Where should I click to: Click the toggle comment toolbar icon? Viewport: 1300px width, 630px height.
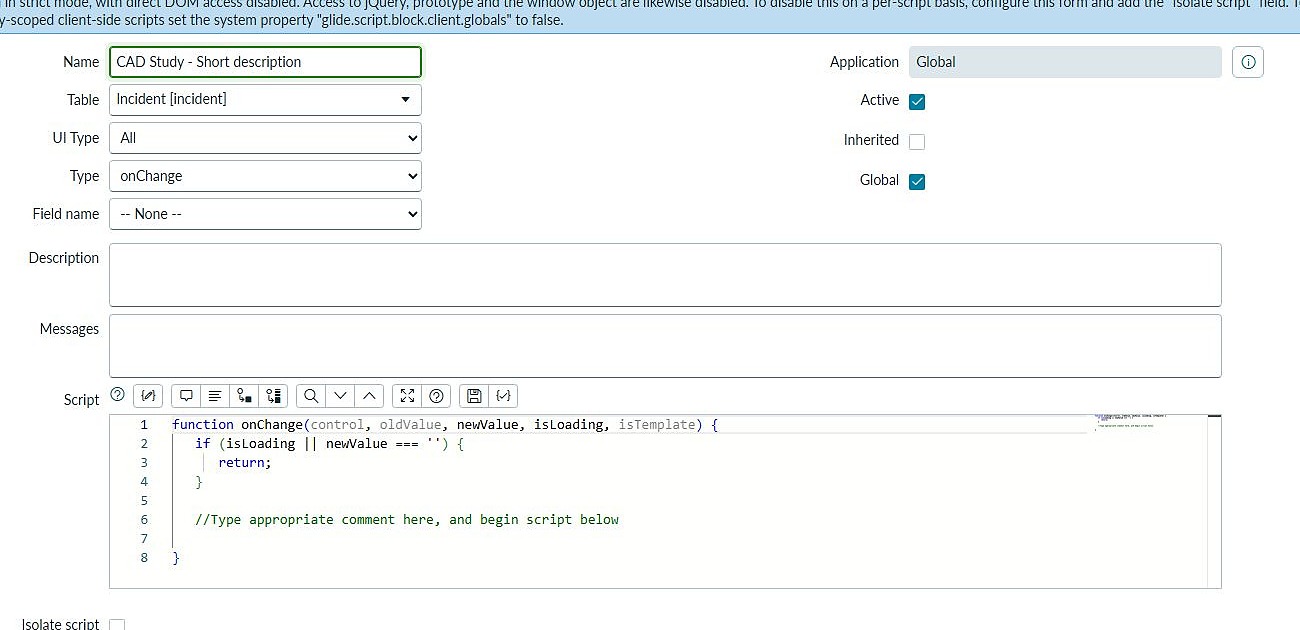[x=186, y=396]
